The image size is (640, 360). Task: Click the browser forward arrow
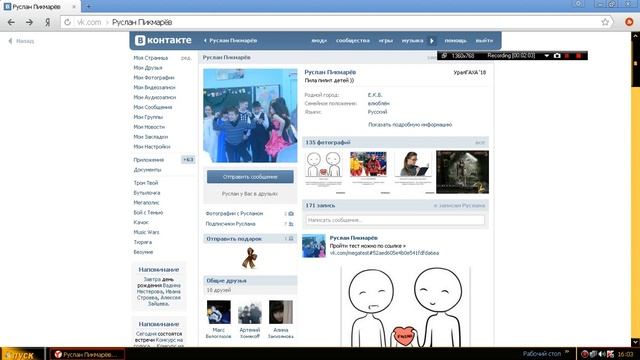(29, 22)
